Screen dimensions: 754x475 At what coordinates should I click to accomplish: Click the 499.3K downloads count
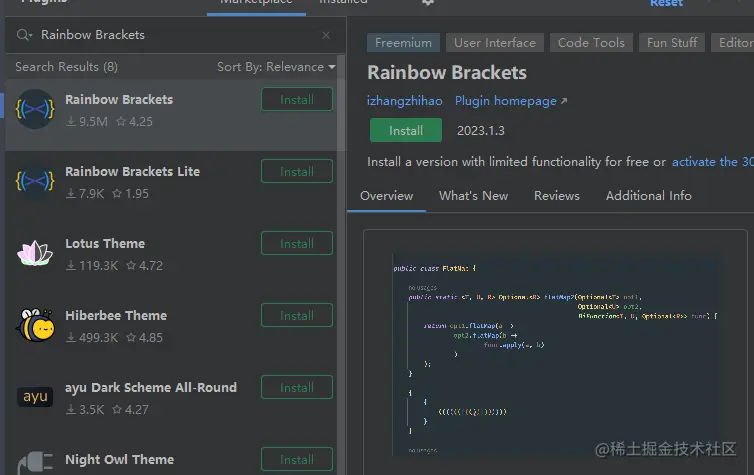coord(92,338)
